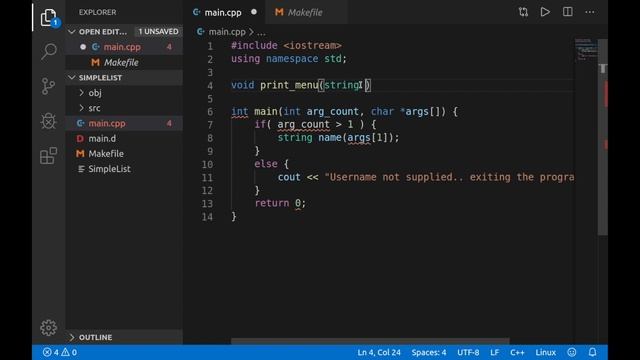Split the editor with split icon

point(567,12)
